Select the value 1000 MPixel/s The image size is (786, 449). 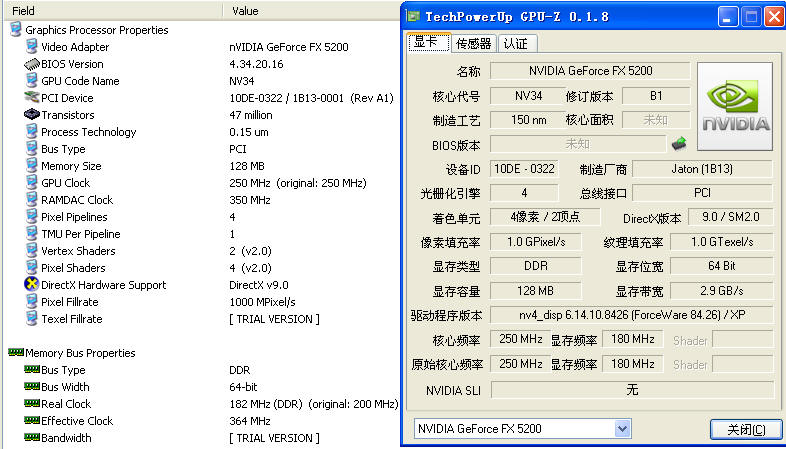click(262, 302)
